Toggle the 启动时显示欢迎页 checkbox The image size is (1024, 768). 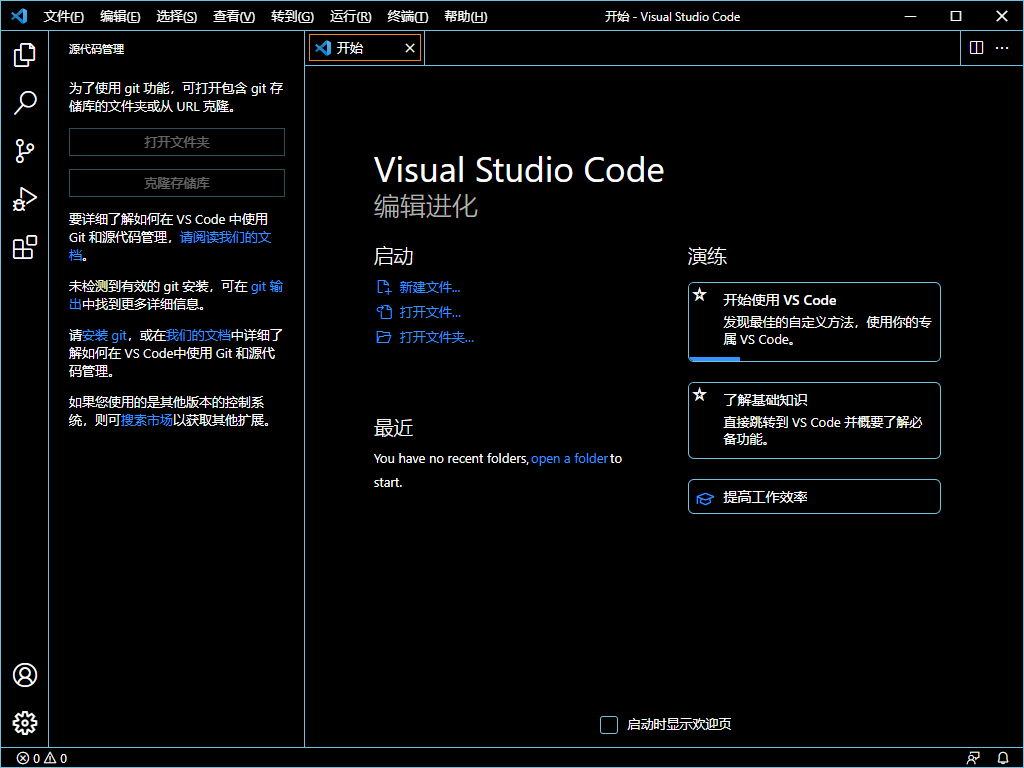point(609,724)
